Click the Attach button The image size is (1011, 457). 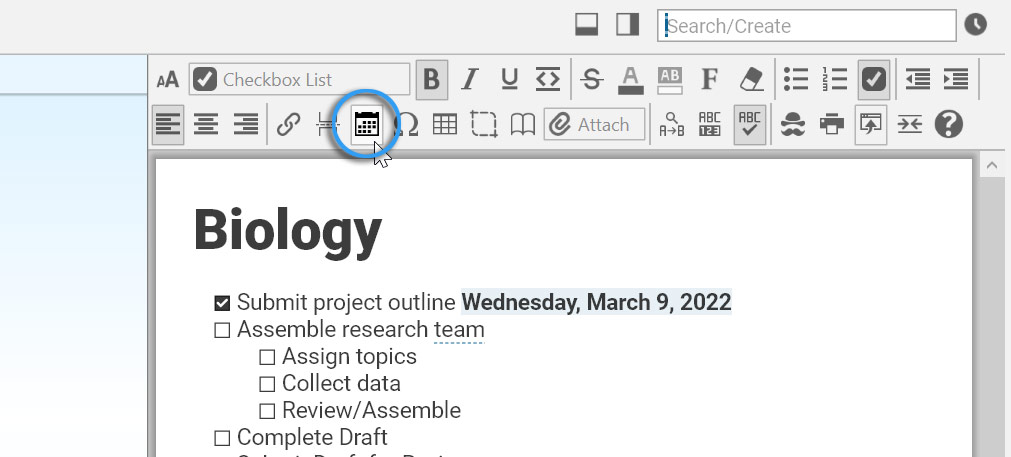tap(594, 125)
